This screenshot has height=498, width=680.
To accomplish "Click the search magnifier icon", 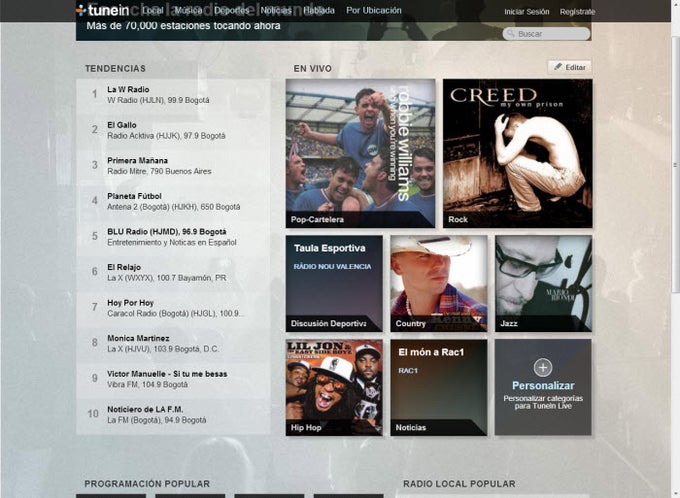I will tap(510, 33).
